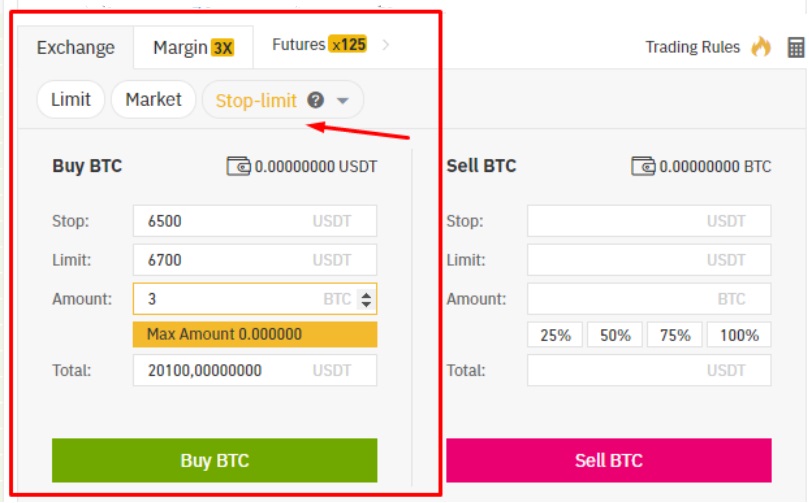Open the Margin 3X tab
This screenshot has height=503, width=809.
[193, 47]
